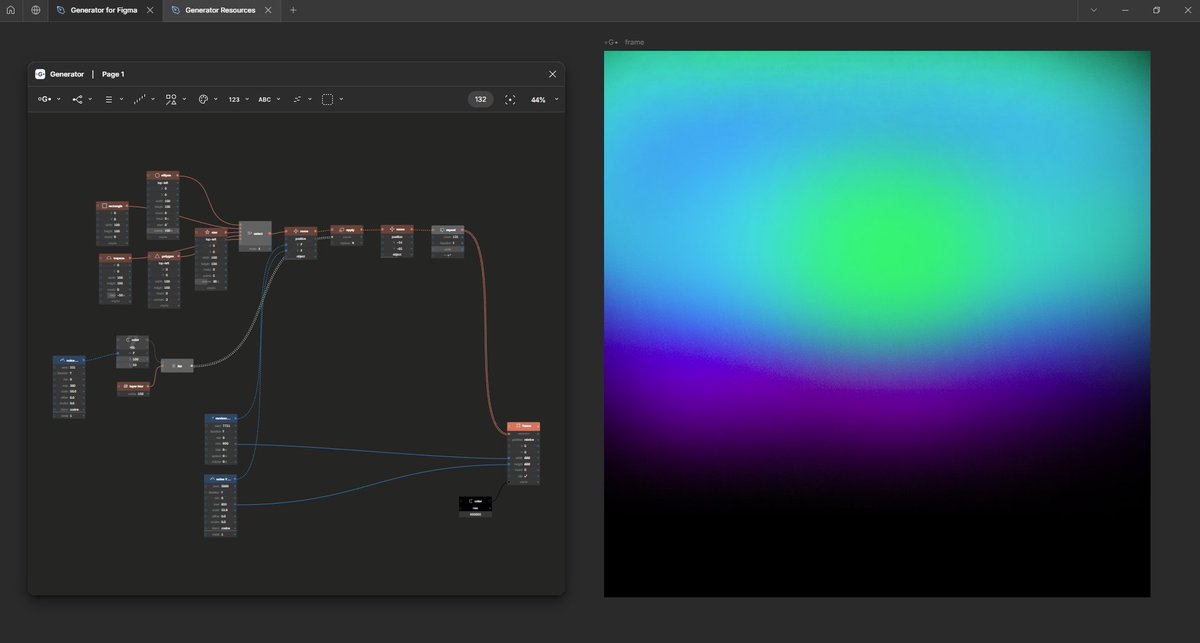Expand the arrow next to 123 tool

(x=248, y=100)
